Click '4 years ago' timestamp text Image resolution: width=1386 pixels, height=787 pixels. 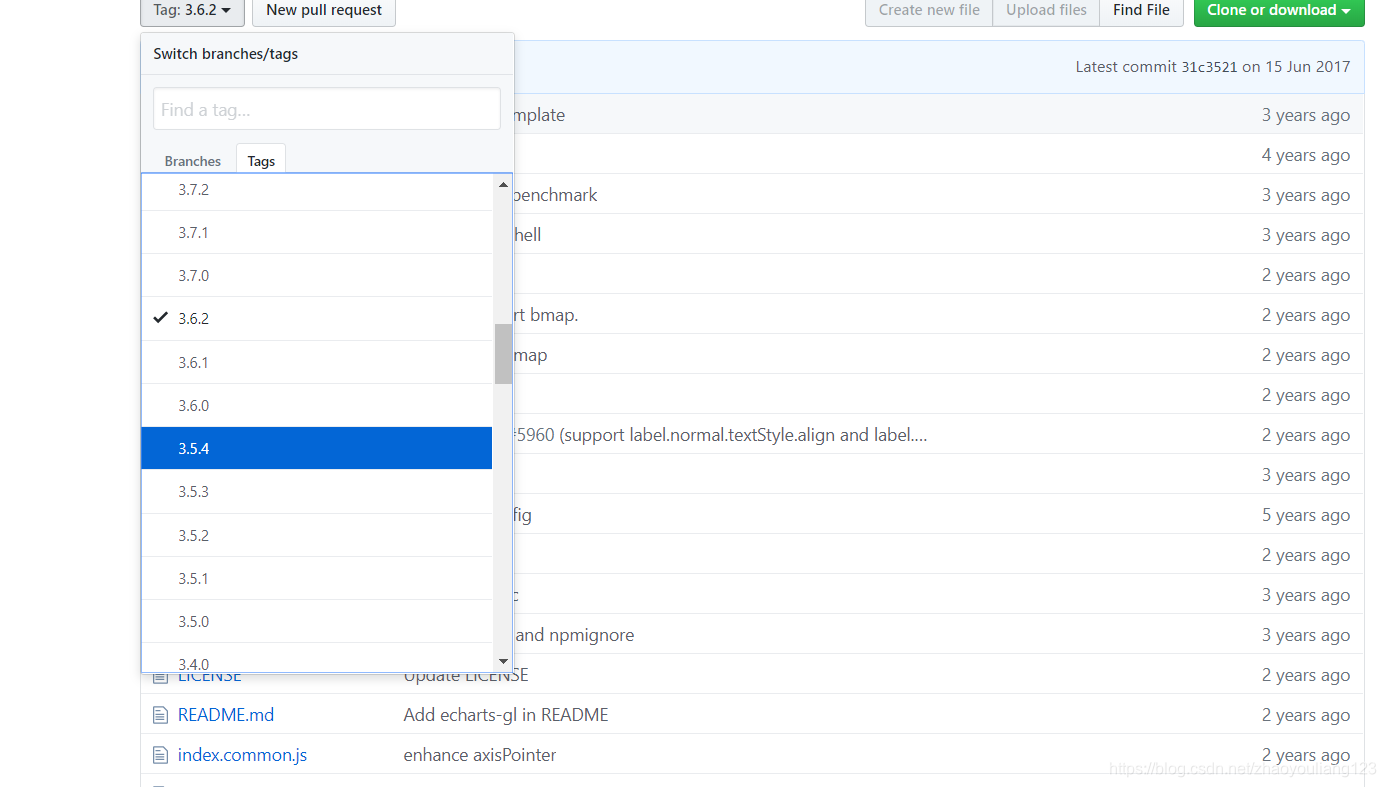point(1306,155)
